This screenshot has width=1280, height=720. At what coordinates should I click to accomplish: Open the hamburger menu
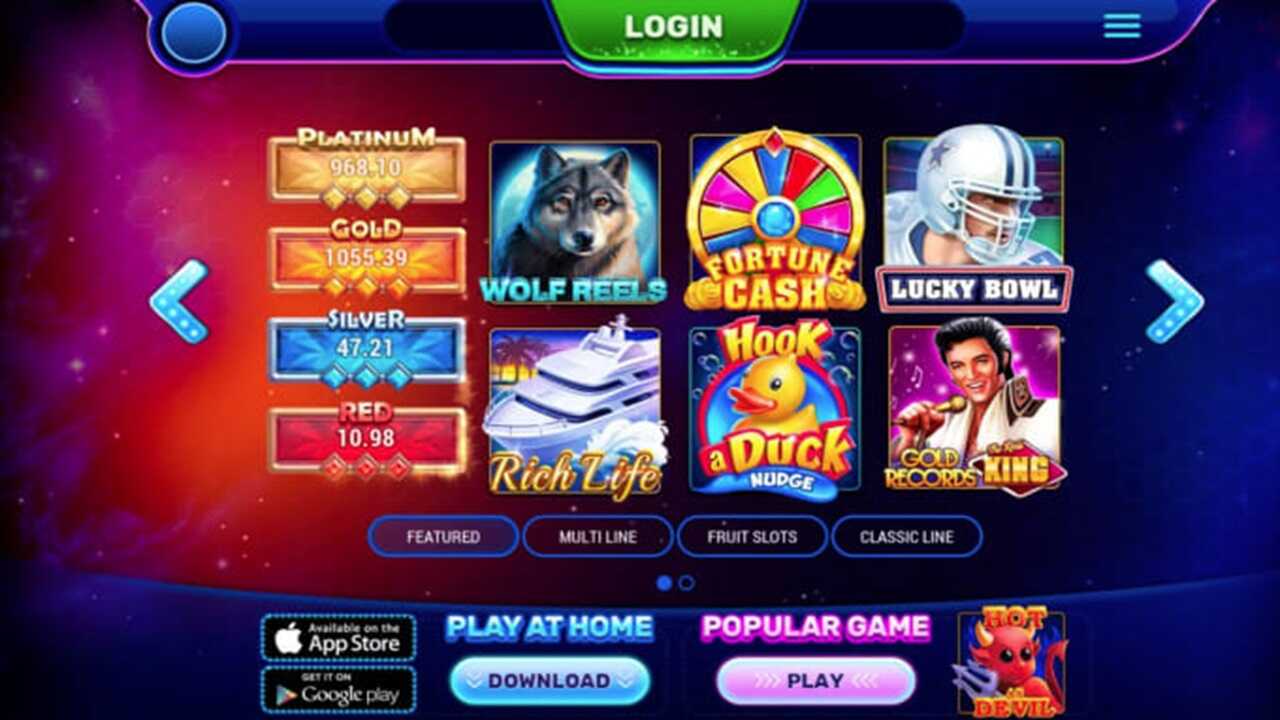click(1122, 26)
